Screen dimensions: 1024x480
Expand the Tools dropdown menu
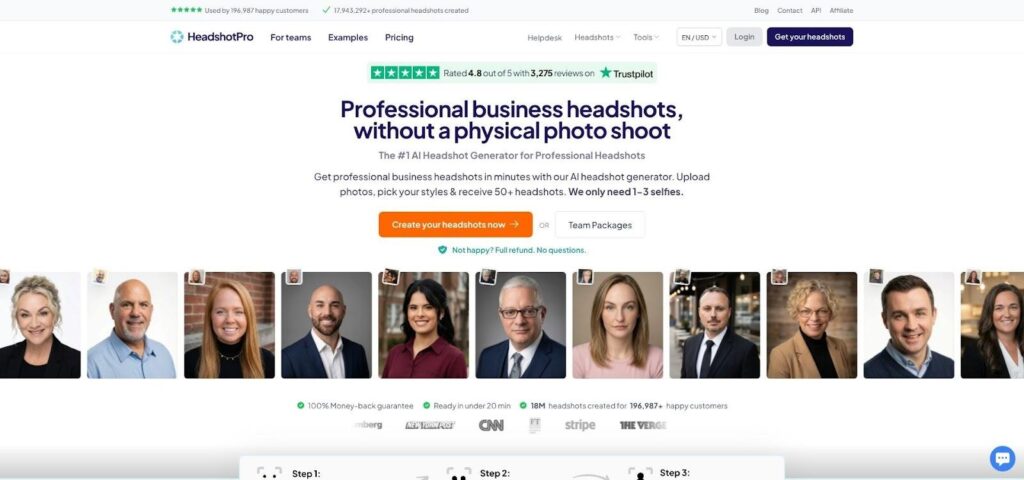point(646,37)
